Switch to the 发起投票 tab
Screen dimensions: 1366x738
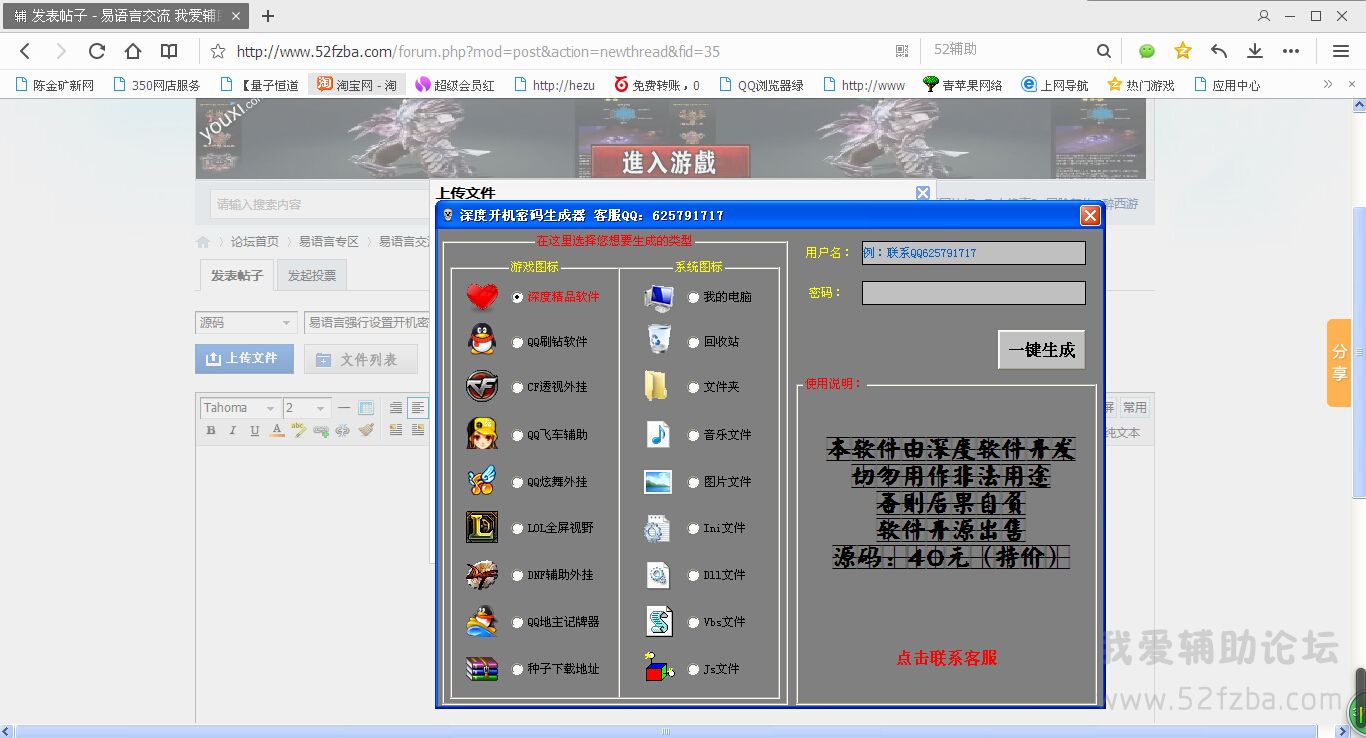(x=312, y=275)
